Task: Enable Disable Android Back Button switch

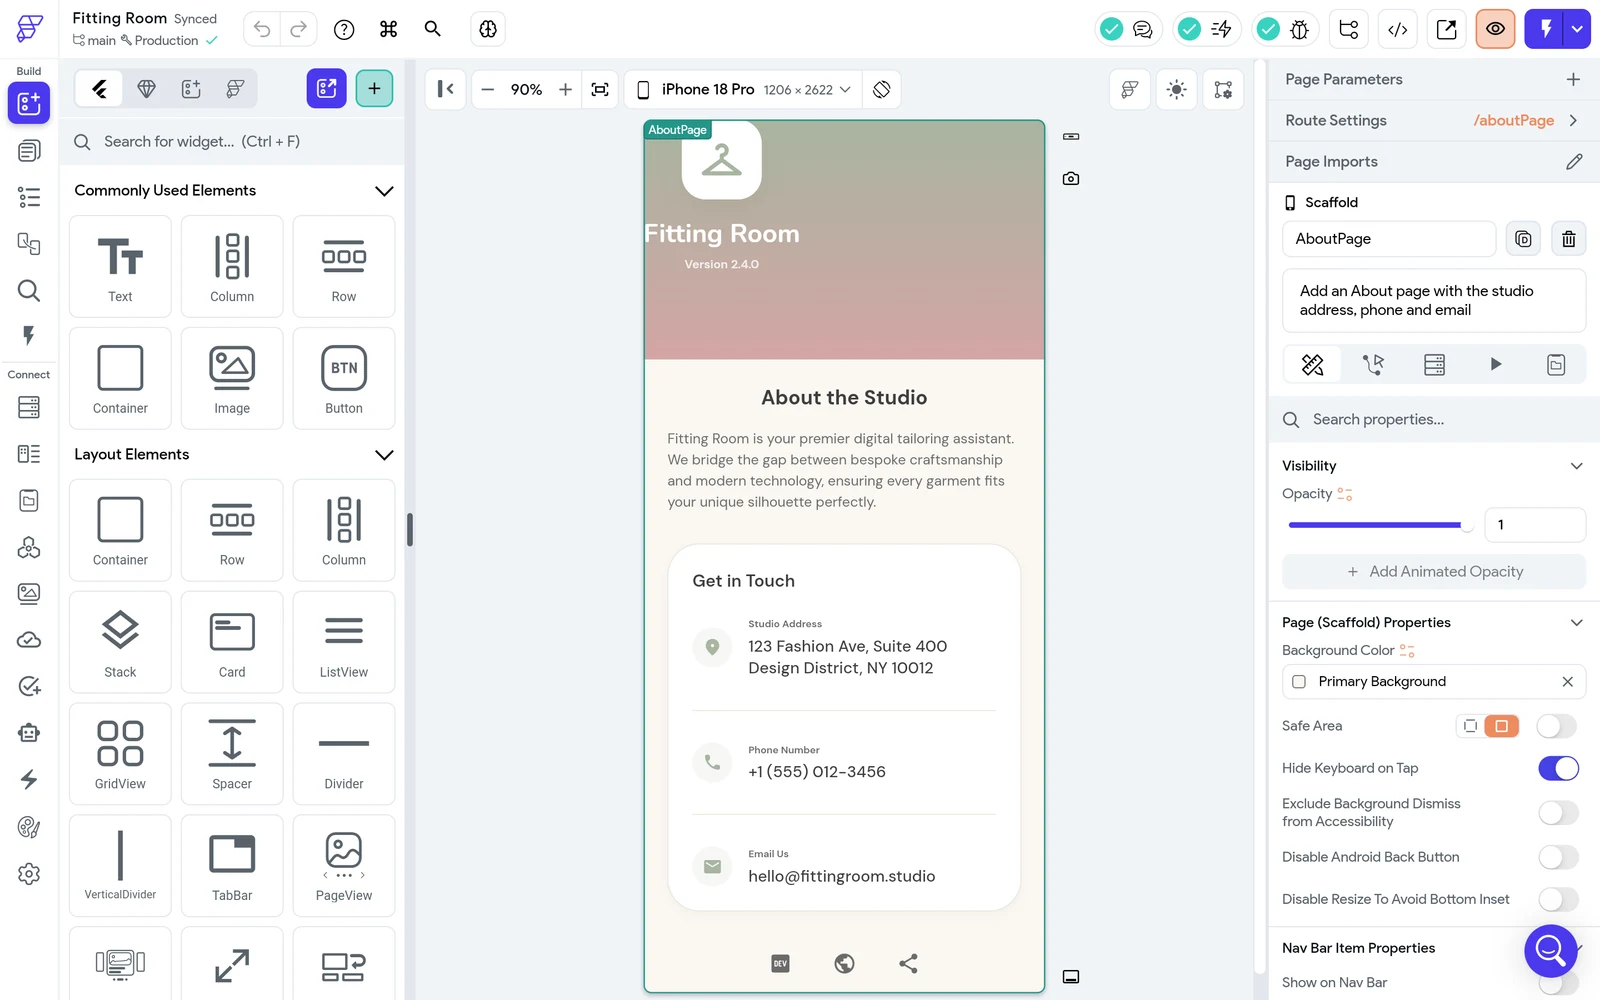Action: point(1557,857)
